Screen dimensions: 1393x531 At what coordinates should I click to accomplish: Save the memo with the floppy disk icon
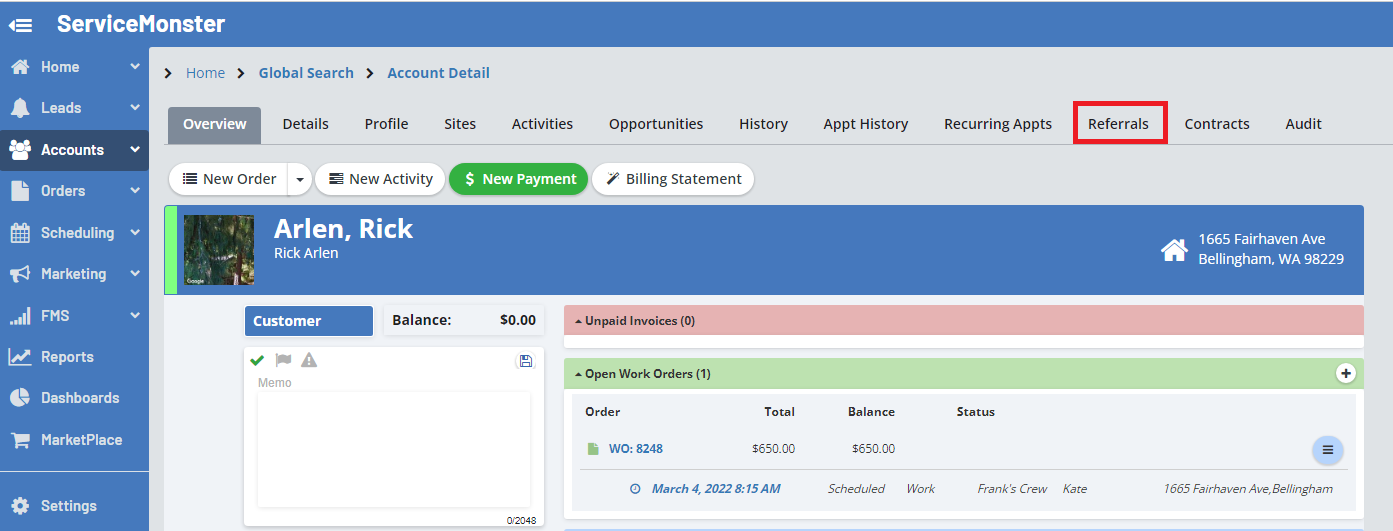click(526, 361)
